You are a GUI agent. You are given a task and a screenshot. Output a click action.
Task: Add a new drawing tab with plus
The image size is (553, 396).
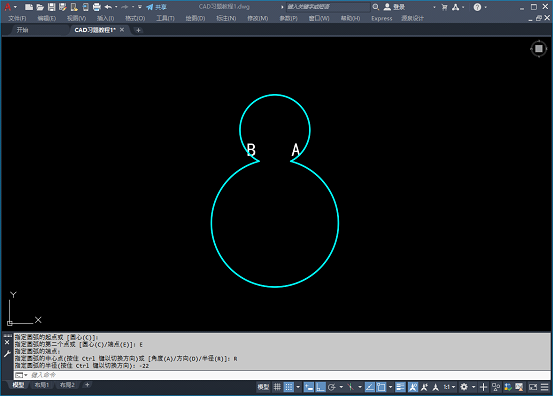click(x=138, y=30)
